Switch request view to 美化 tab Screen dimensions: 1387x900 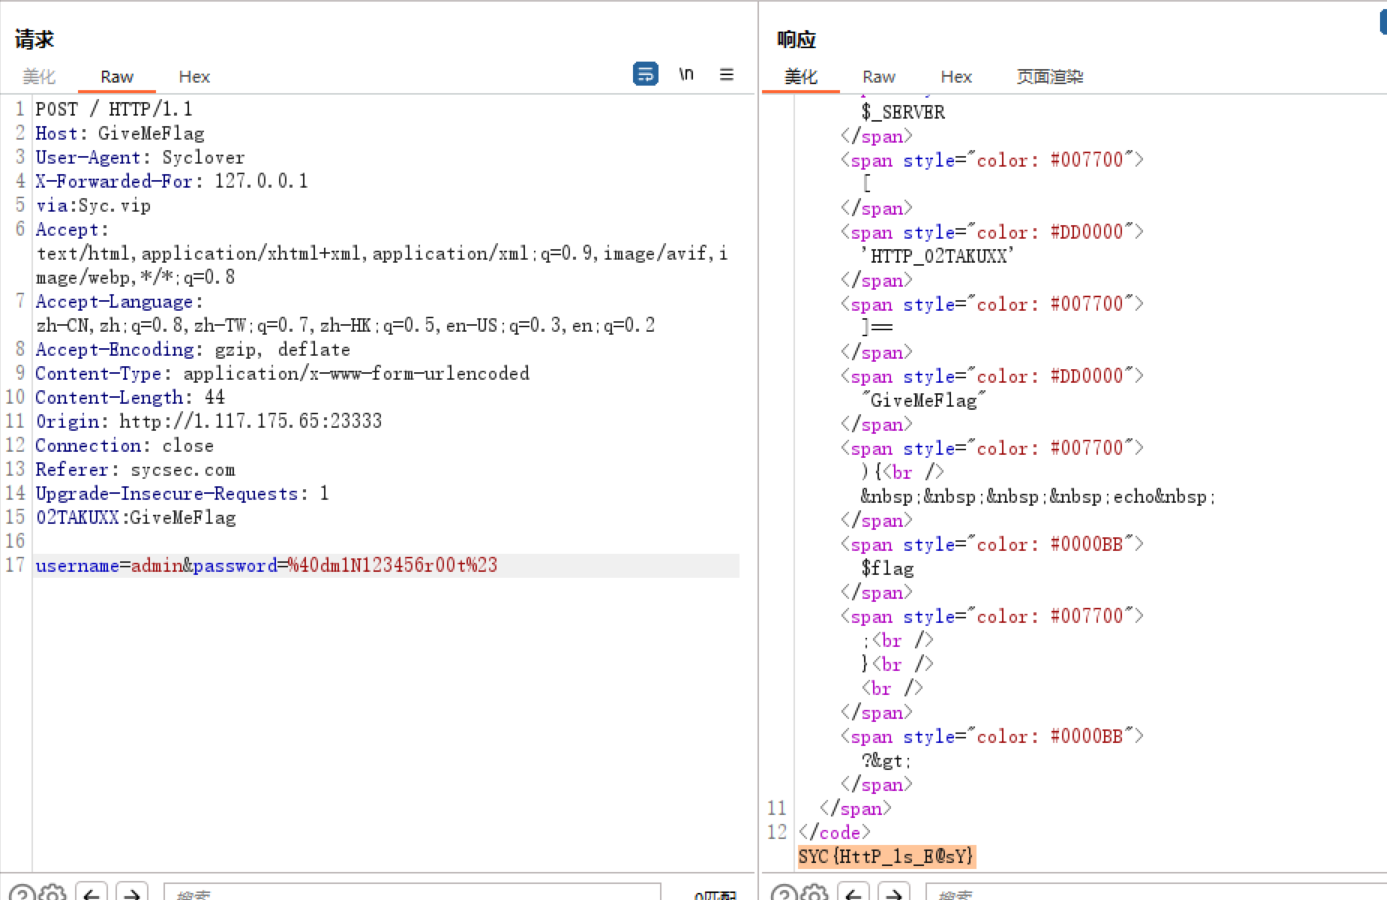[x=39, y=77]
